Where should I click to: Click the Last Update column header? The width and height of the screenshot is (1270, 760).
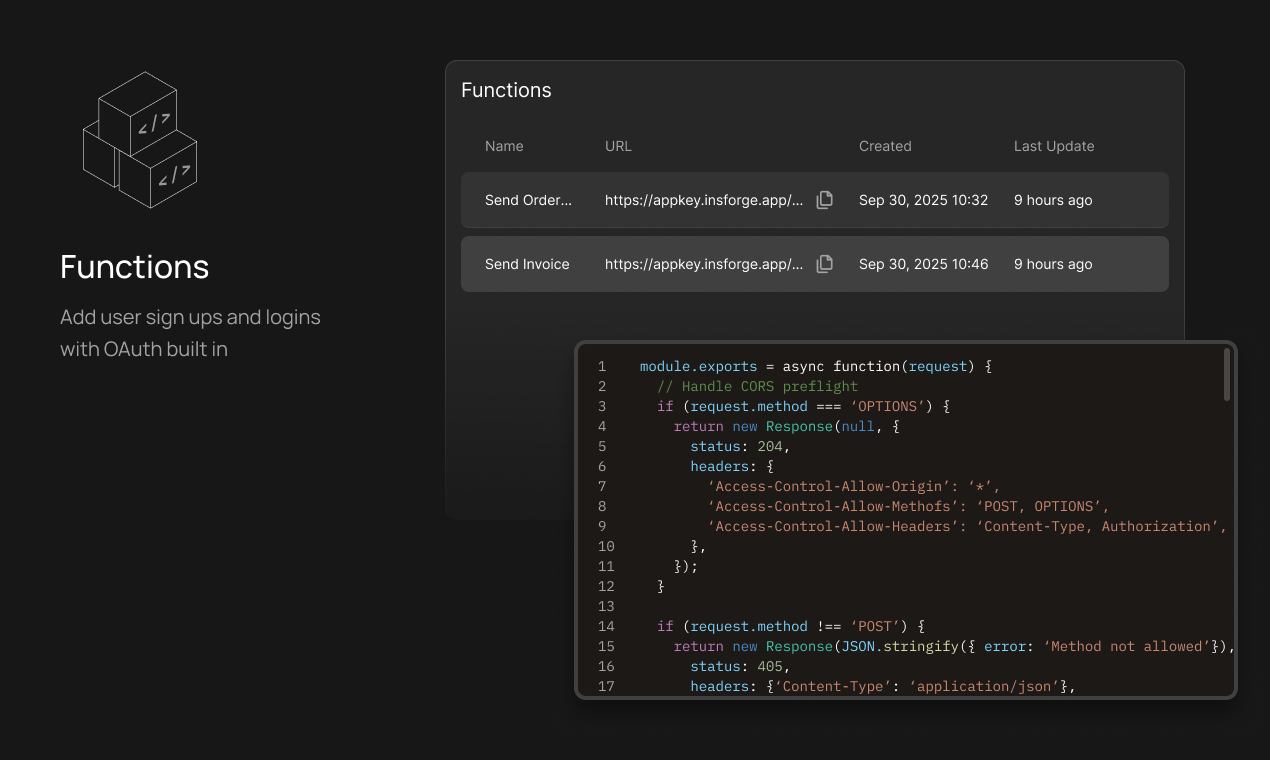[x=1054, y=146]
